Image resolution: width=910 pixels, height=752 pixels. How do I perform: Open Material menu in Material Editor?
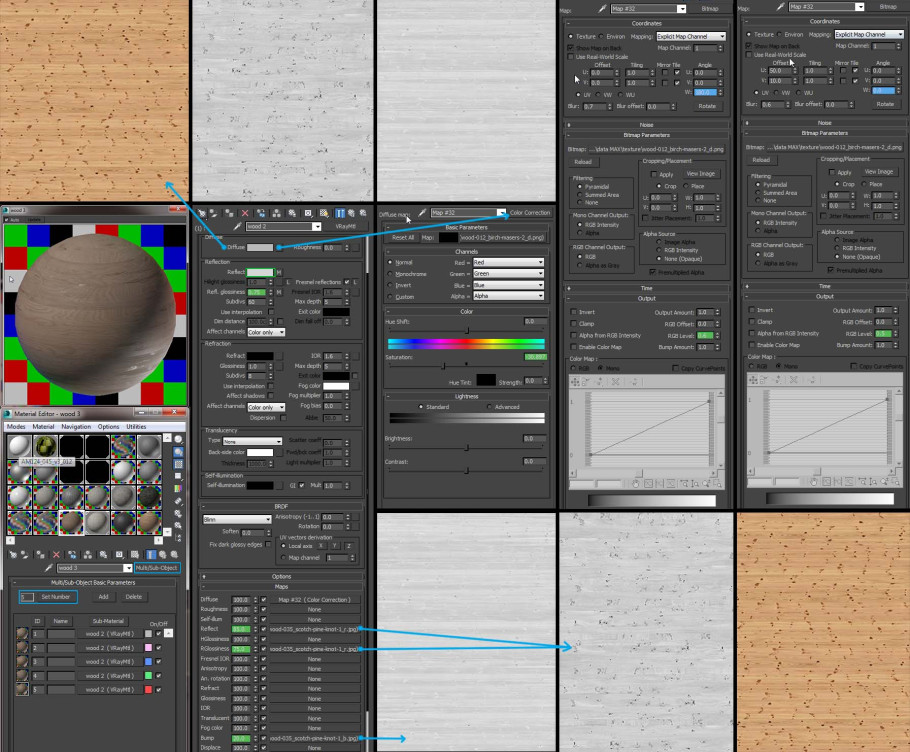[43, 426]
